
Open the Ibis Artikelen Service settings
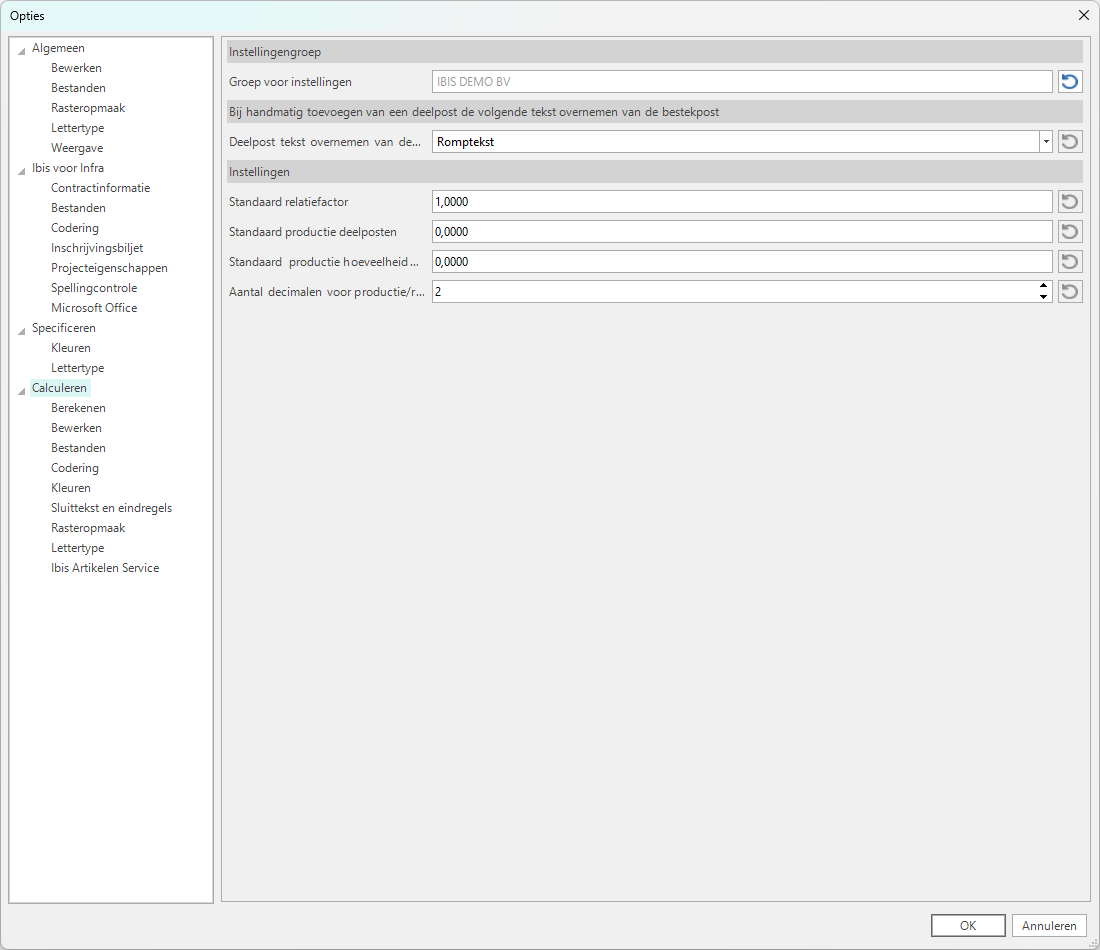pos(105,568)
